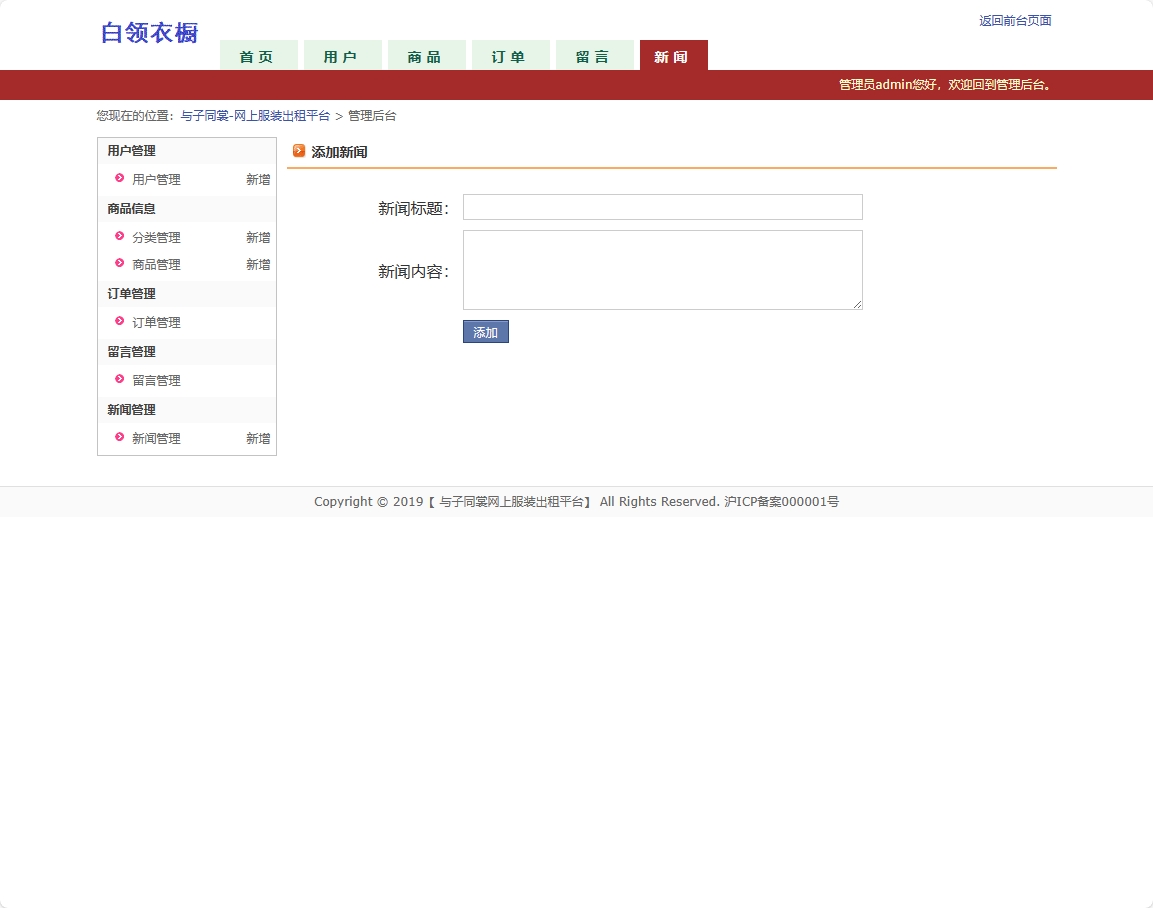
Task: Click the red arrow icon beside 订单管理
Action: point(118,322)
